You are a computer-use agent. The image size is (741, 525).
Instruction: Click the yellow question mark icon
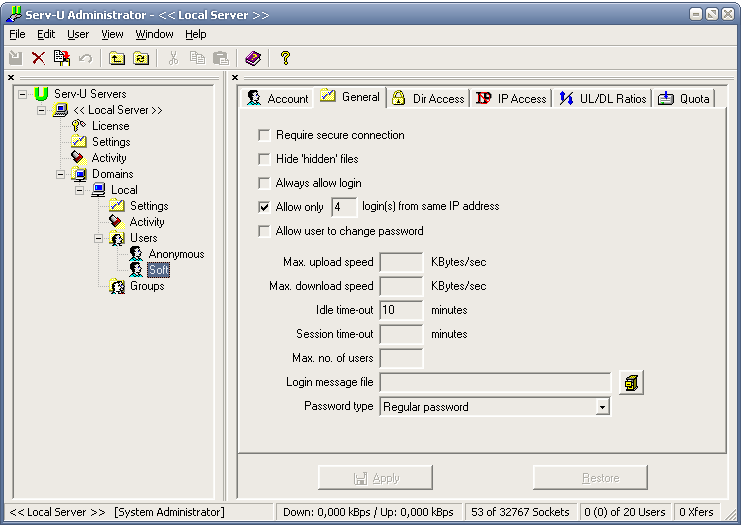285,58
